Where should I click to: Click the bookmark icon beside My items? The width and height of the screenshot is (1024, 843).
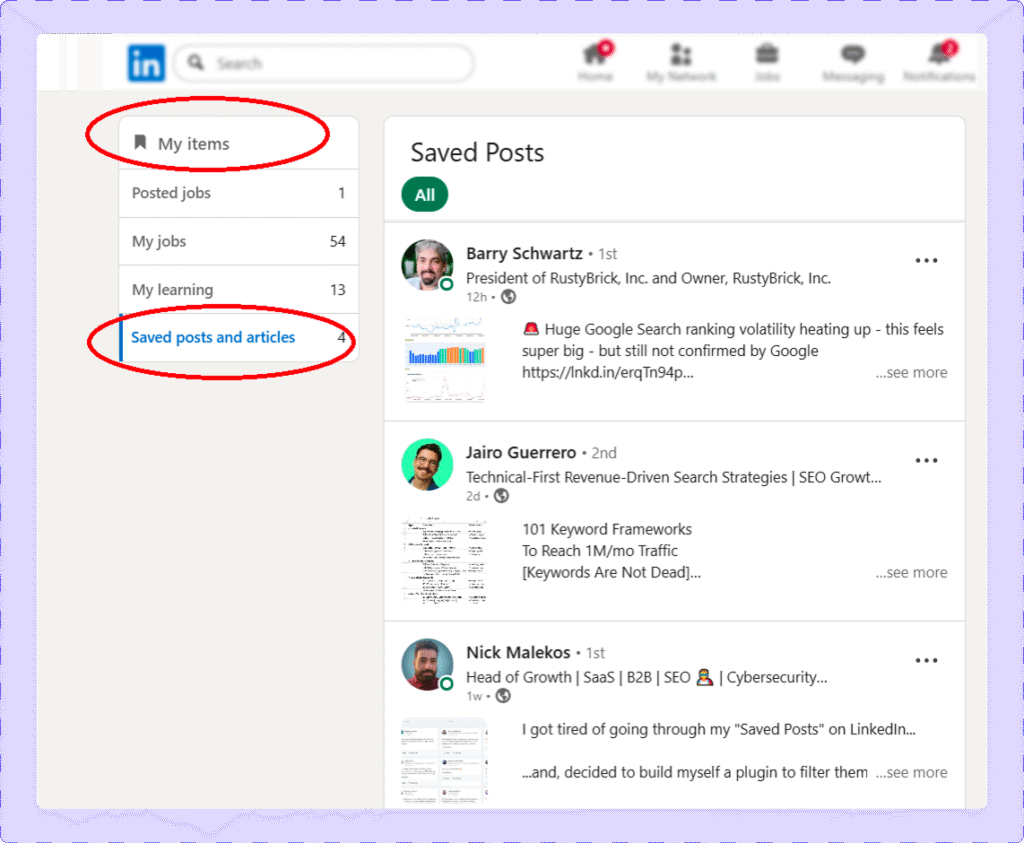[x=139, y=142]
